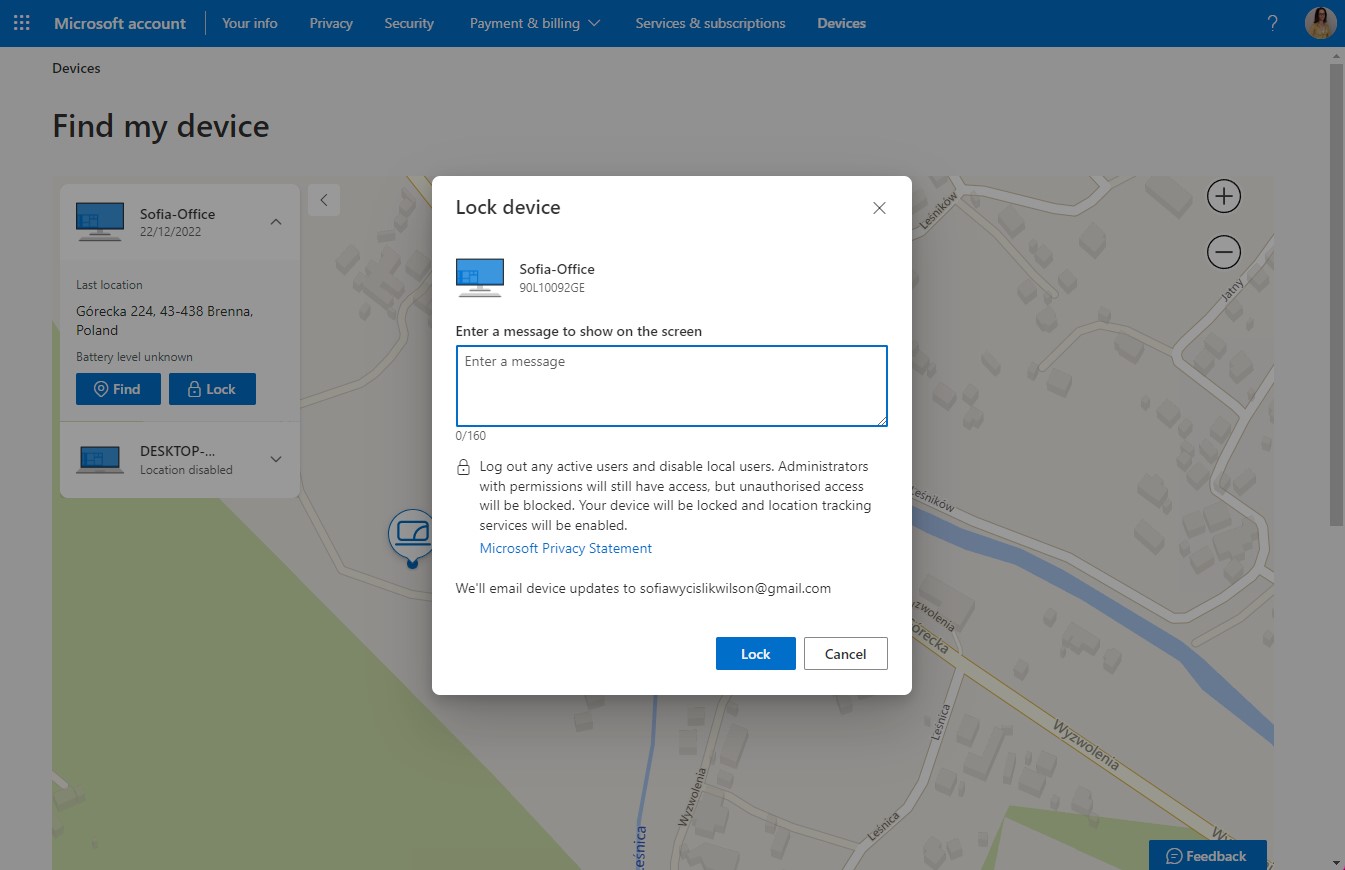1345x870 pixels.
Task: Collapse the device side panel arrow
Action: [x=324, y=200]
